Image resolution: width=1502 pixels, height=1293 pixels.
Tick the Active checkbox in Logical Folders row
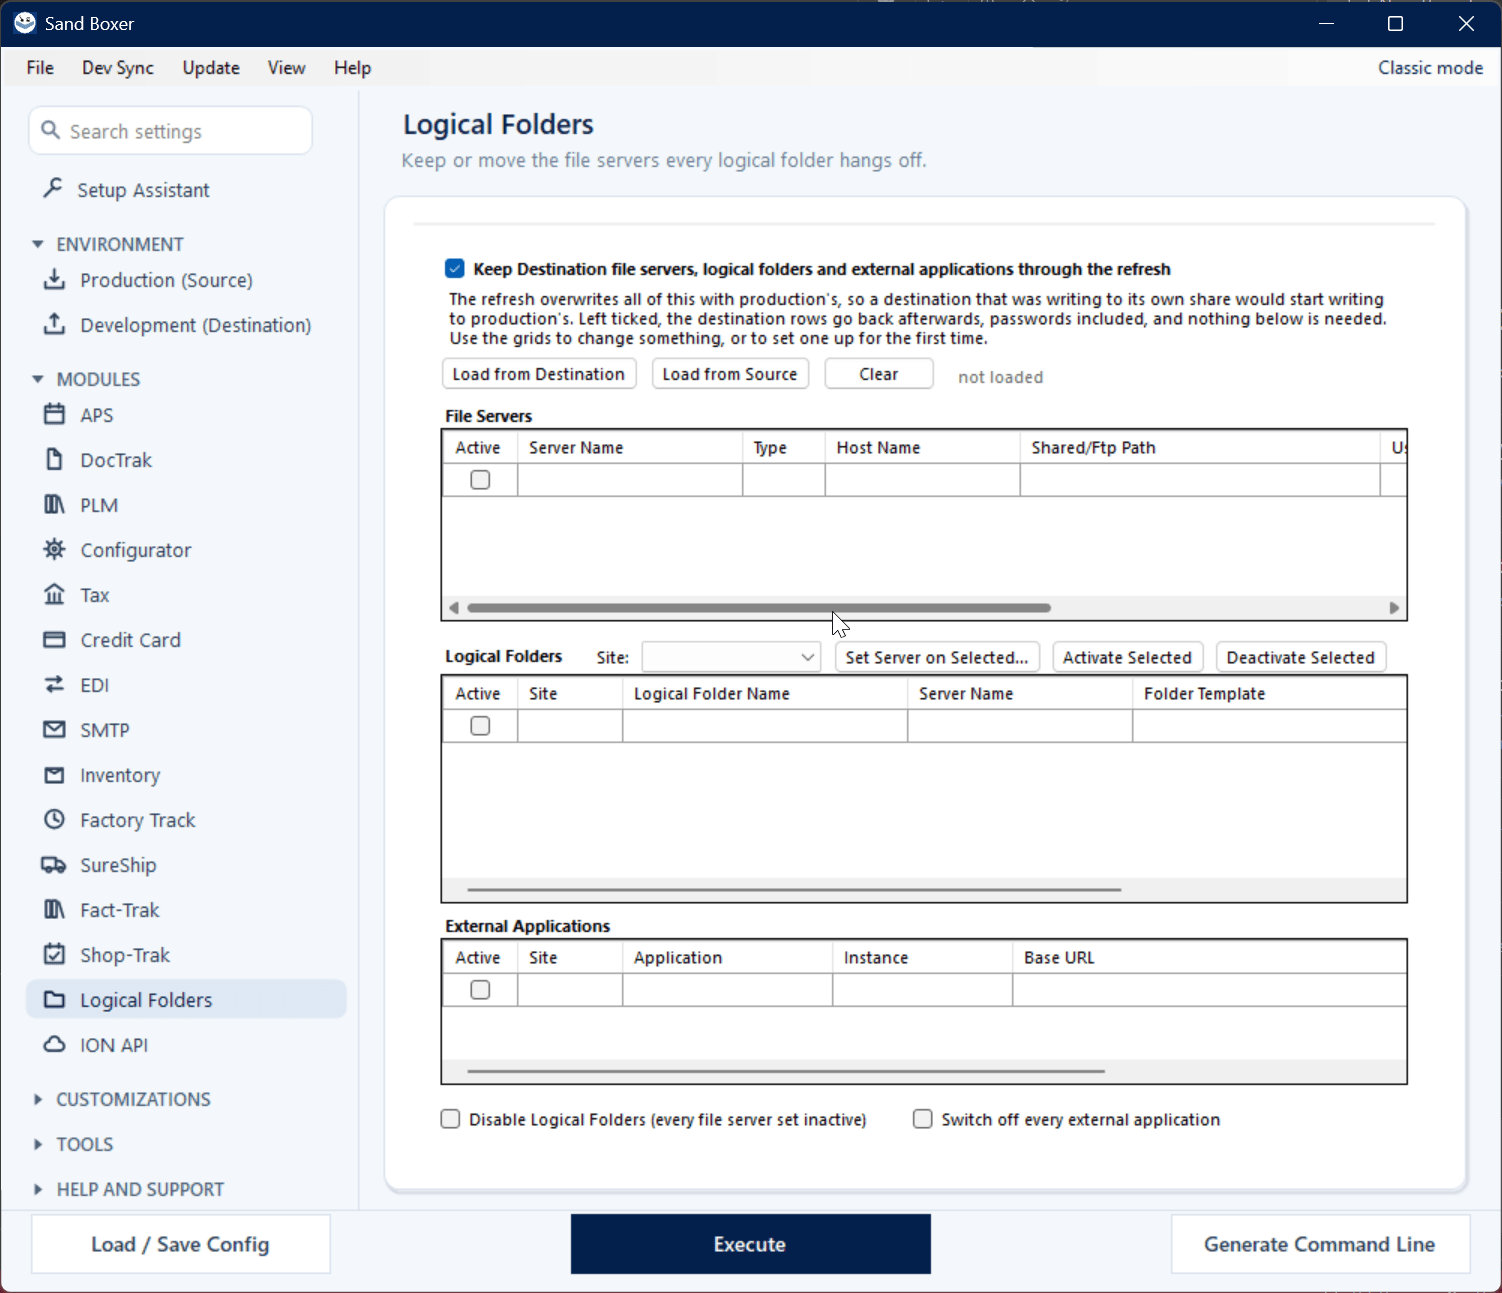(x=480, y=726)
